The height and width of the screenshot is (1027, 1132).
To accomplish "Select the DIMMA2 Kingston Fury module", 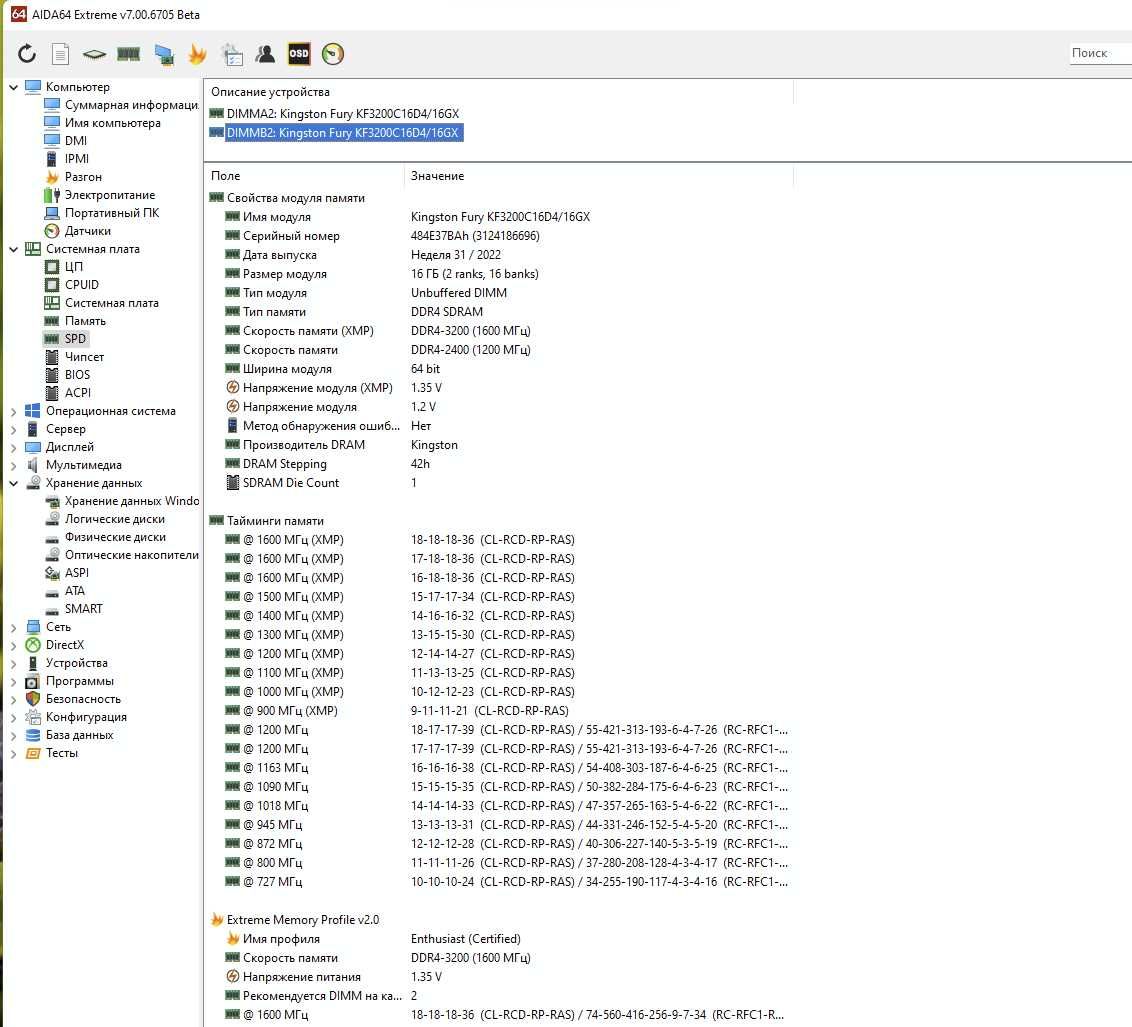I will point(342,114).
